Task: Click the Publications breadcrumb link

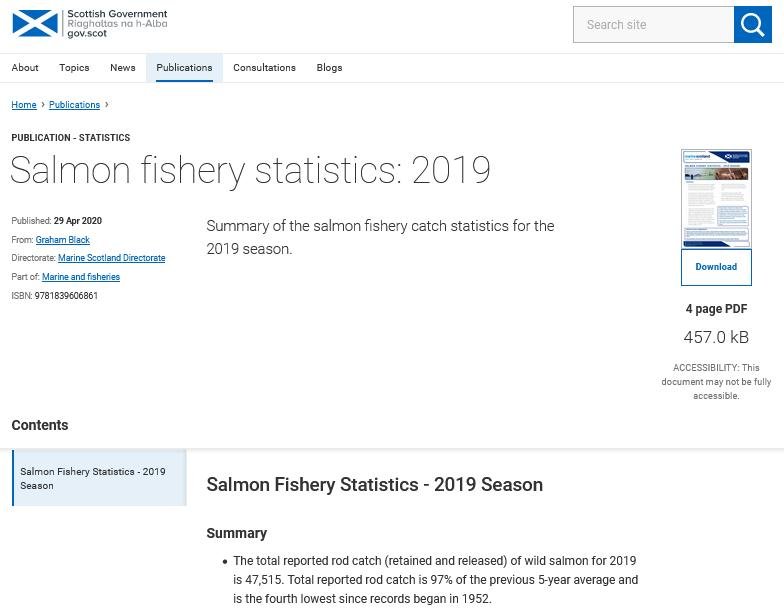Action: click(x=74, y=105)
